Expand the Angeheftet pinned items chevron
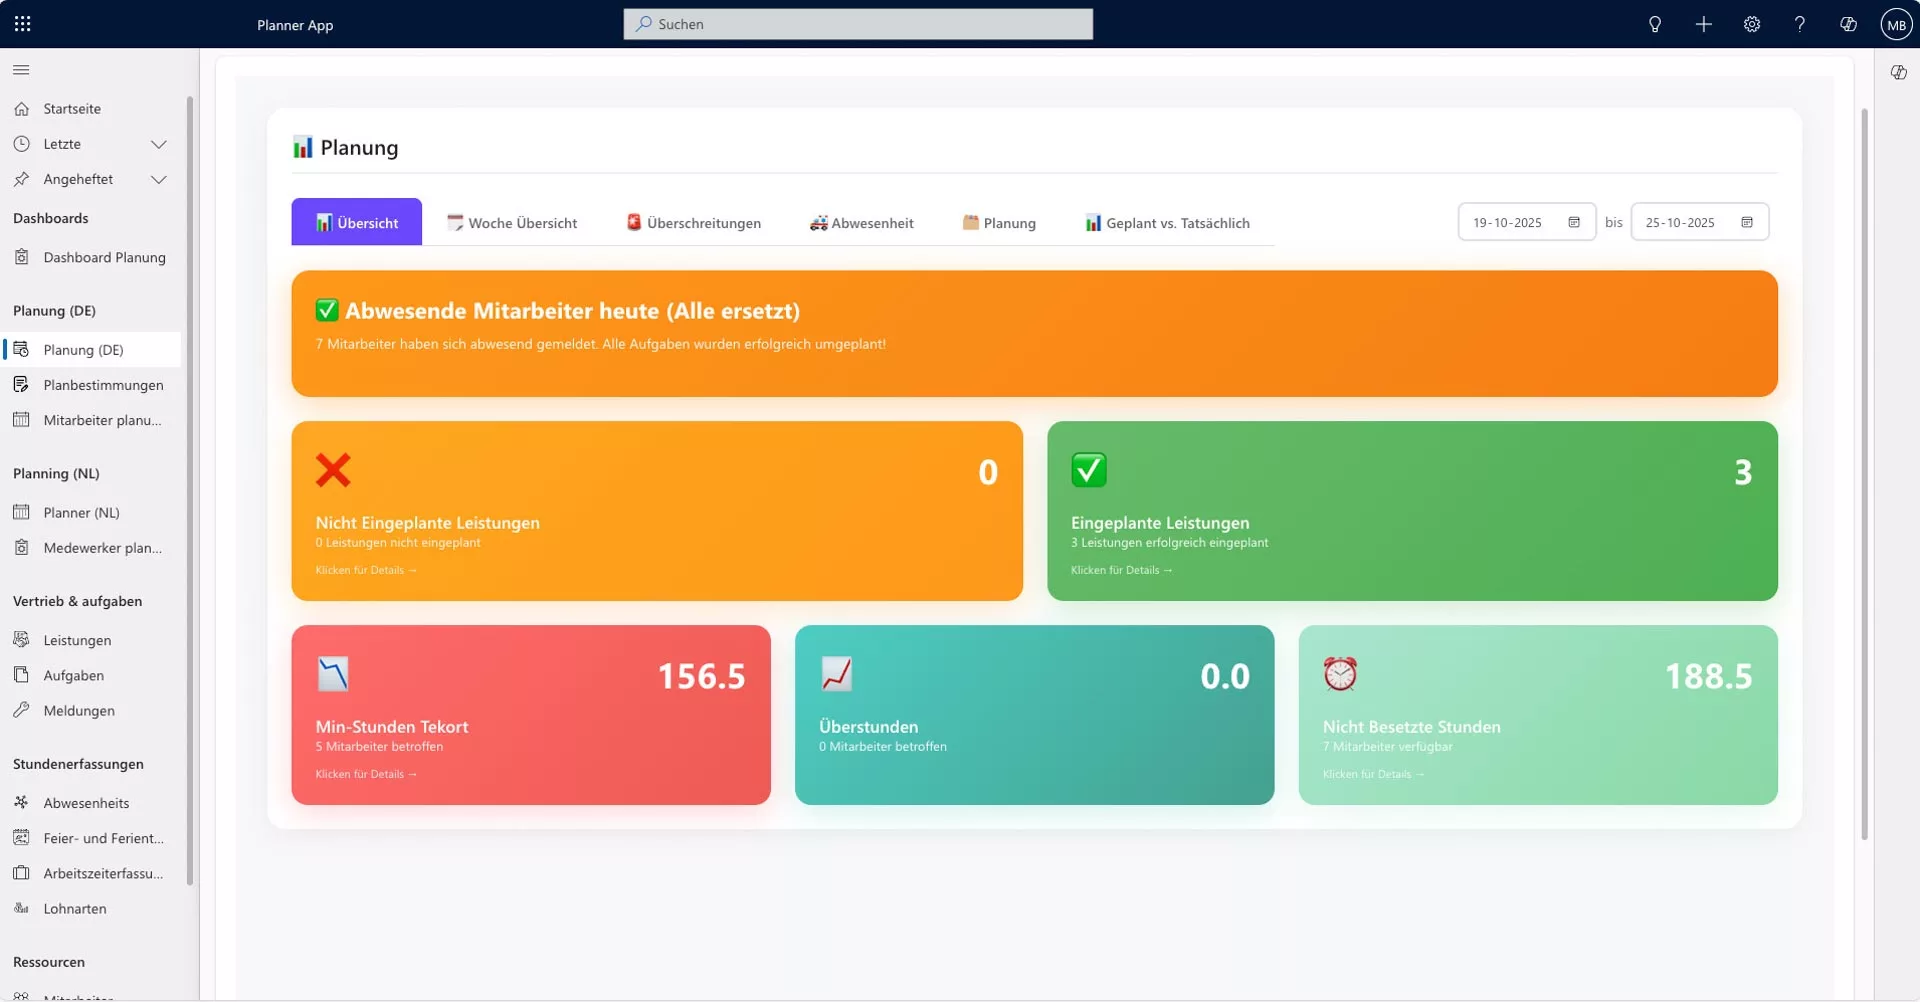This screenshot has height=1002, width=1920. coord(158,179)
